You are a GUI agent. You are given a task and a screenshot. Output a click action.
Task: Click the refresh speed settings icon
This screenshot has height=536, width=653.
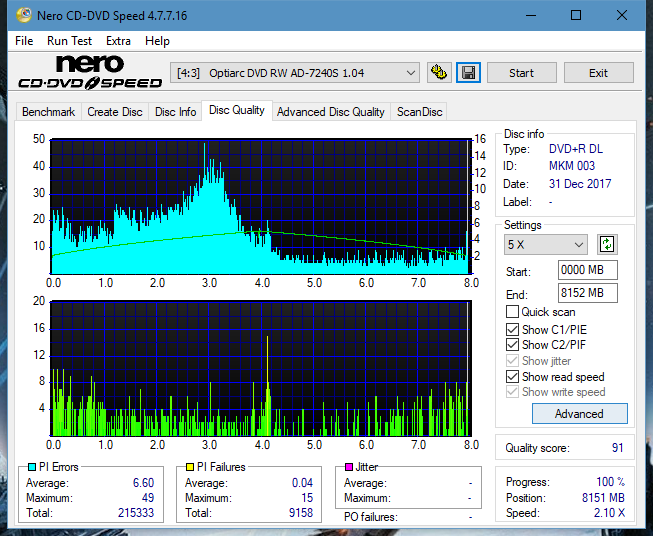coord(607,244)
